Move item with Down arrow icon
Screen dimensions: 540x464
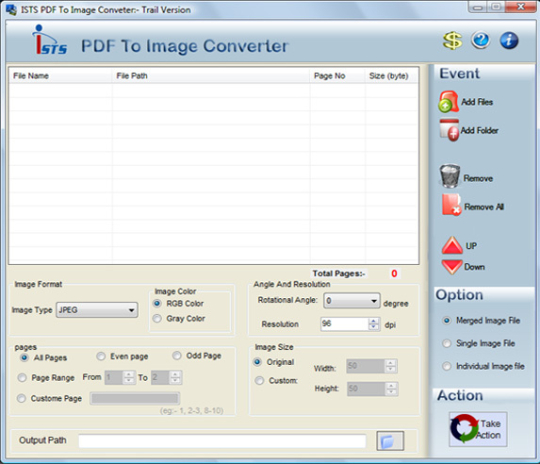[452, 267]
